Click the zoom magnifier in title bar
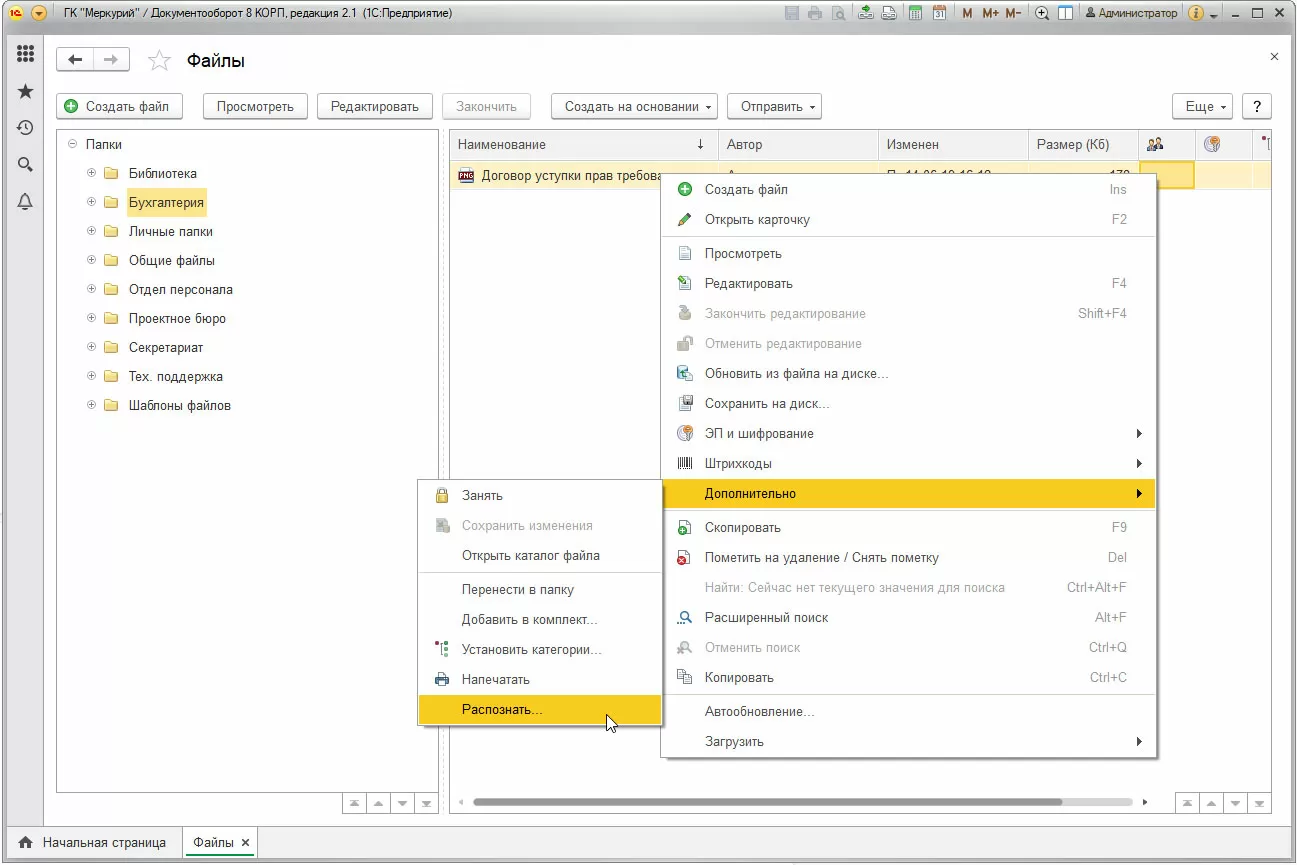The width and height of the screenshot is (1297, 865). point(1042,13)
